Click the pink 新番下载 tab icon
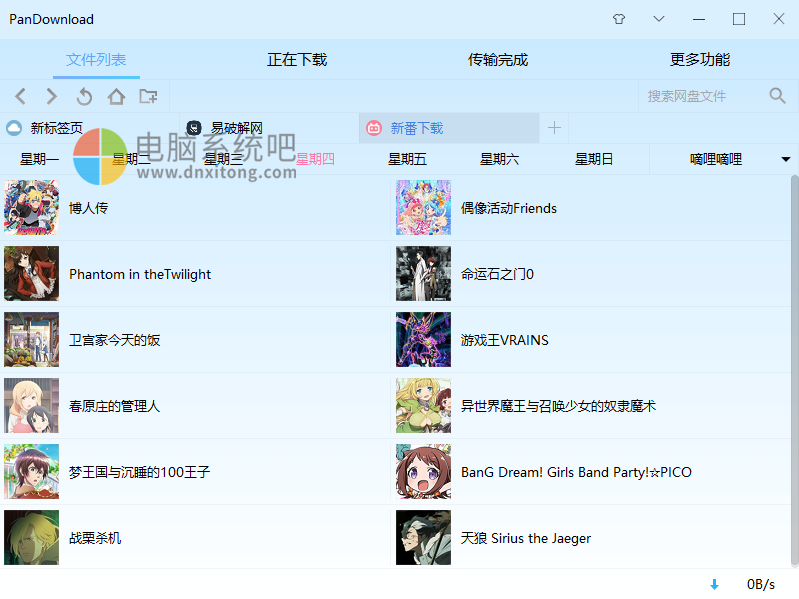This screenshot has width=799, height=599. [x=374, y=128]
